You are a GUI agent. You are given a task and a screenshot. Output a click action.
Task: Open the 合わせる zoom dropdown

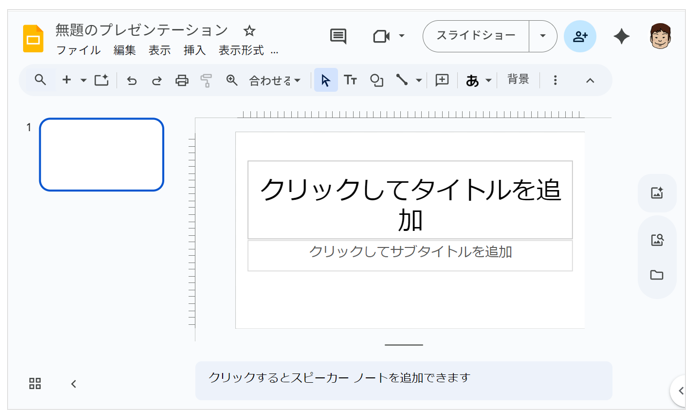[275, 80]
